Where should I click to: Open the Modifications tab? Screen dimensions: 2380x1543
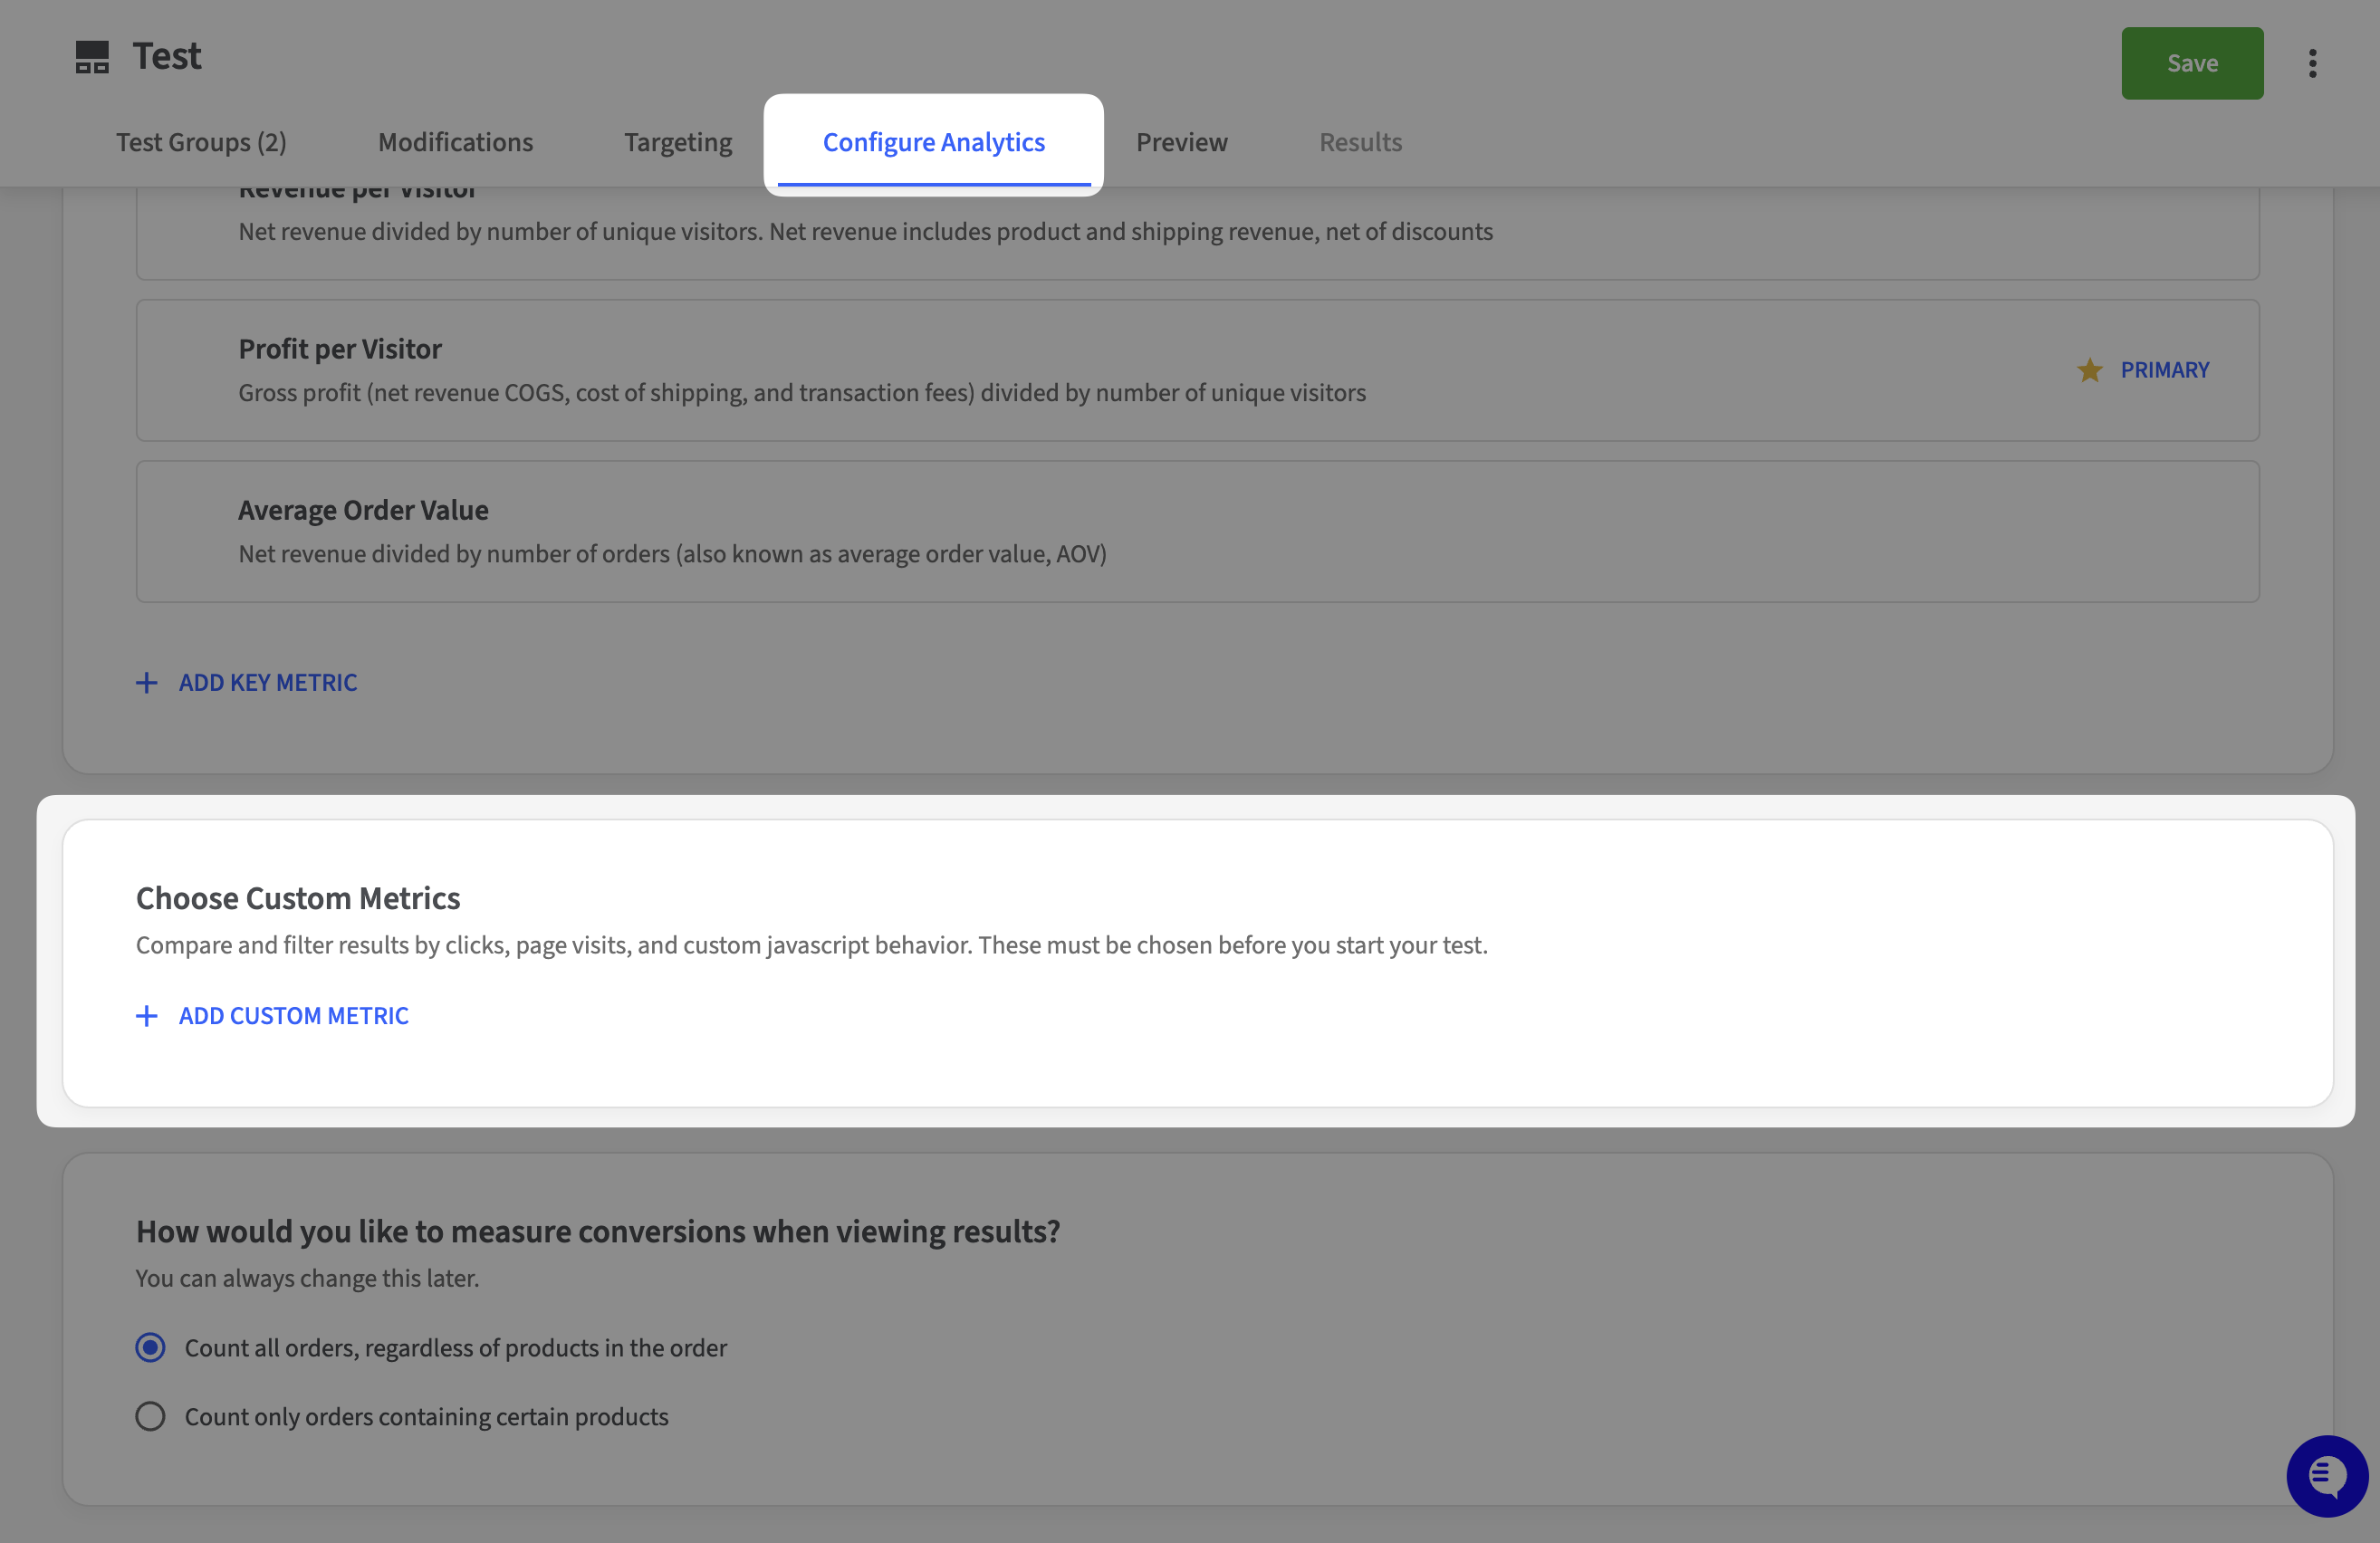point(455,142)
